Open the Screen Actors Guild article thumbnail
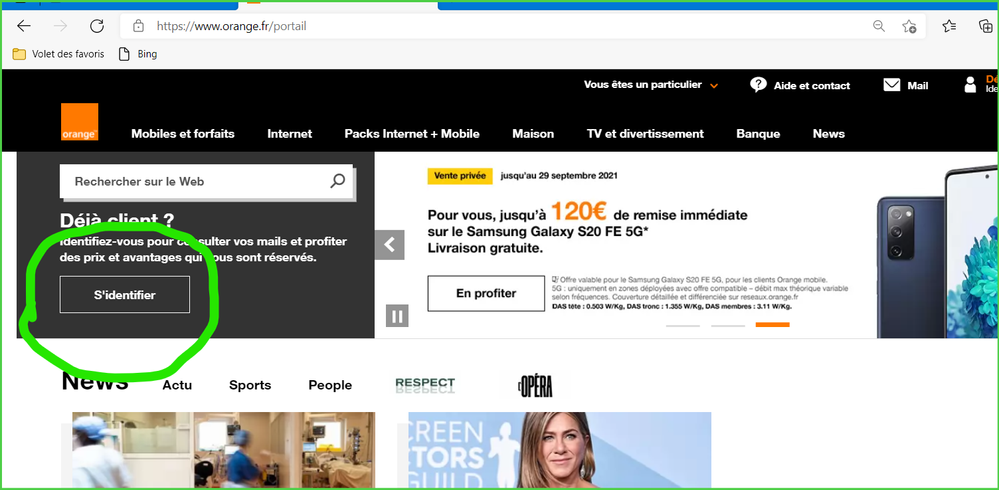 (x=559, y=450)
